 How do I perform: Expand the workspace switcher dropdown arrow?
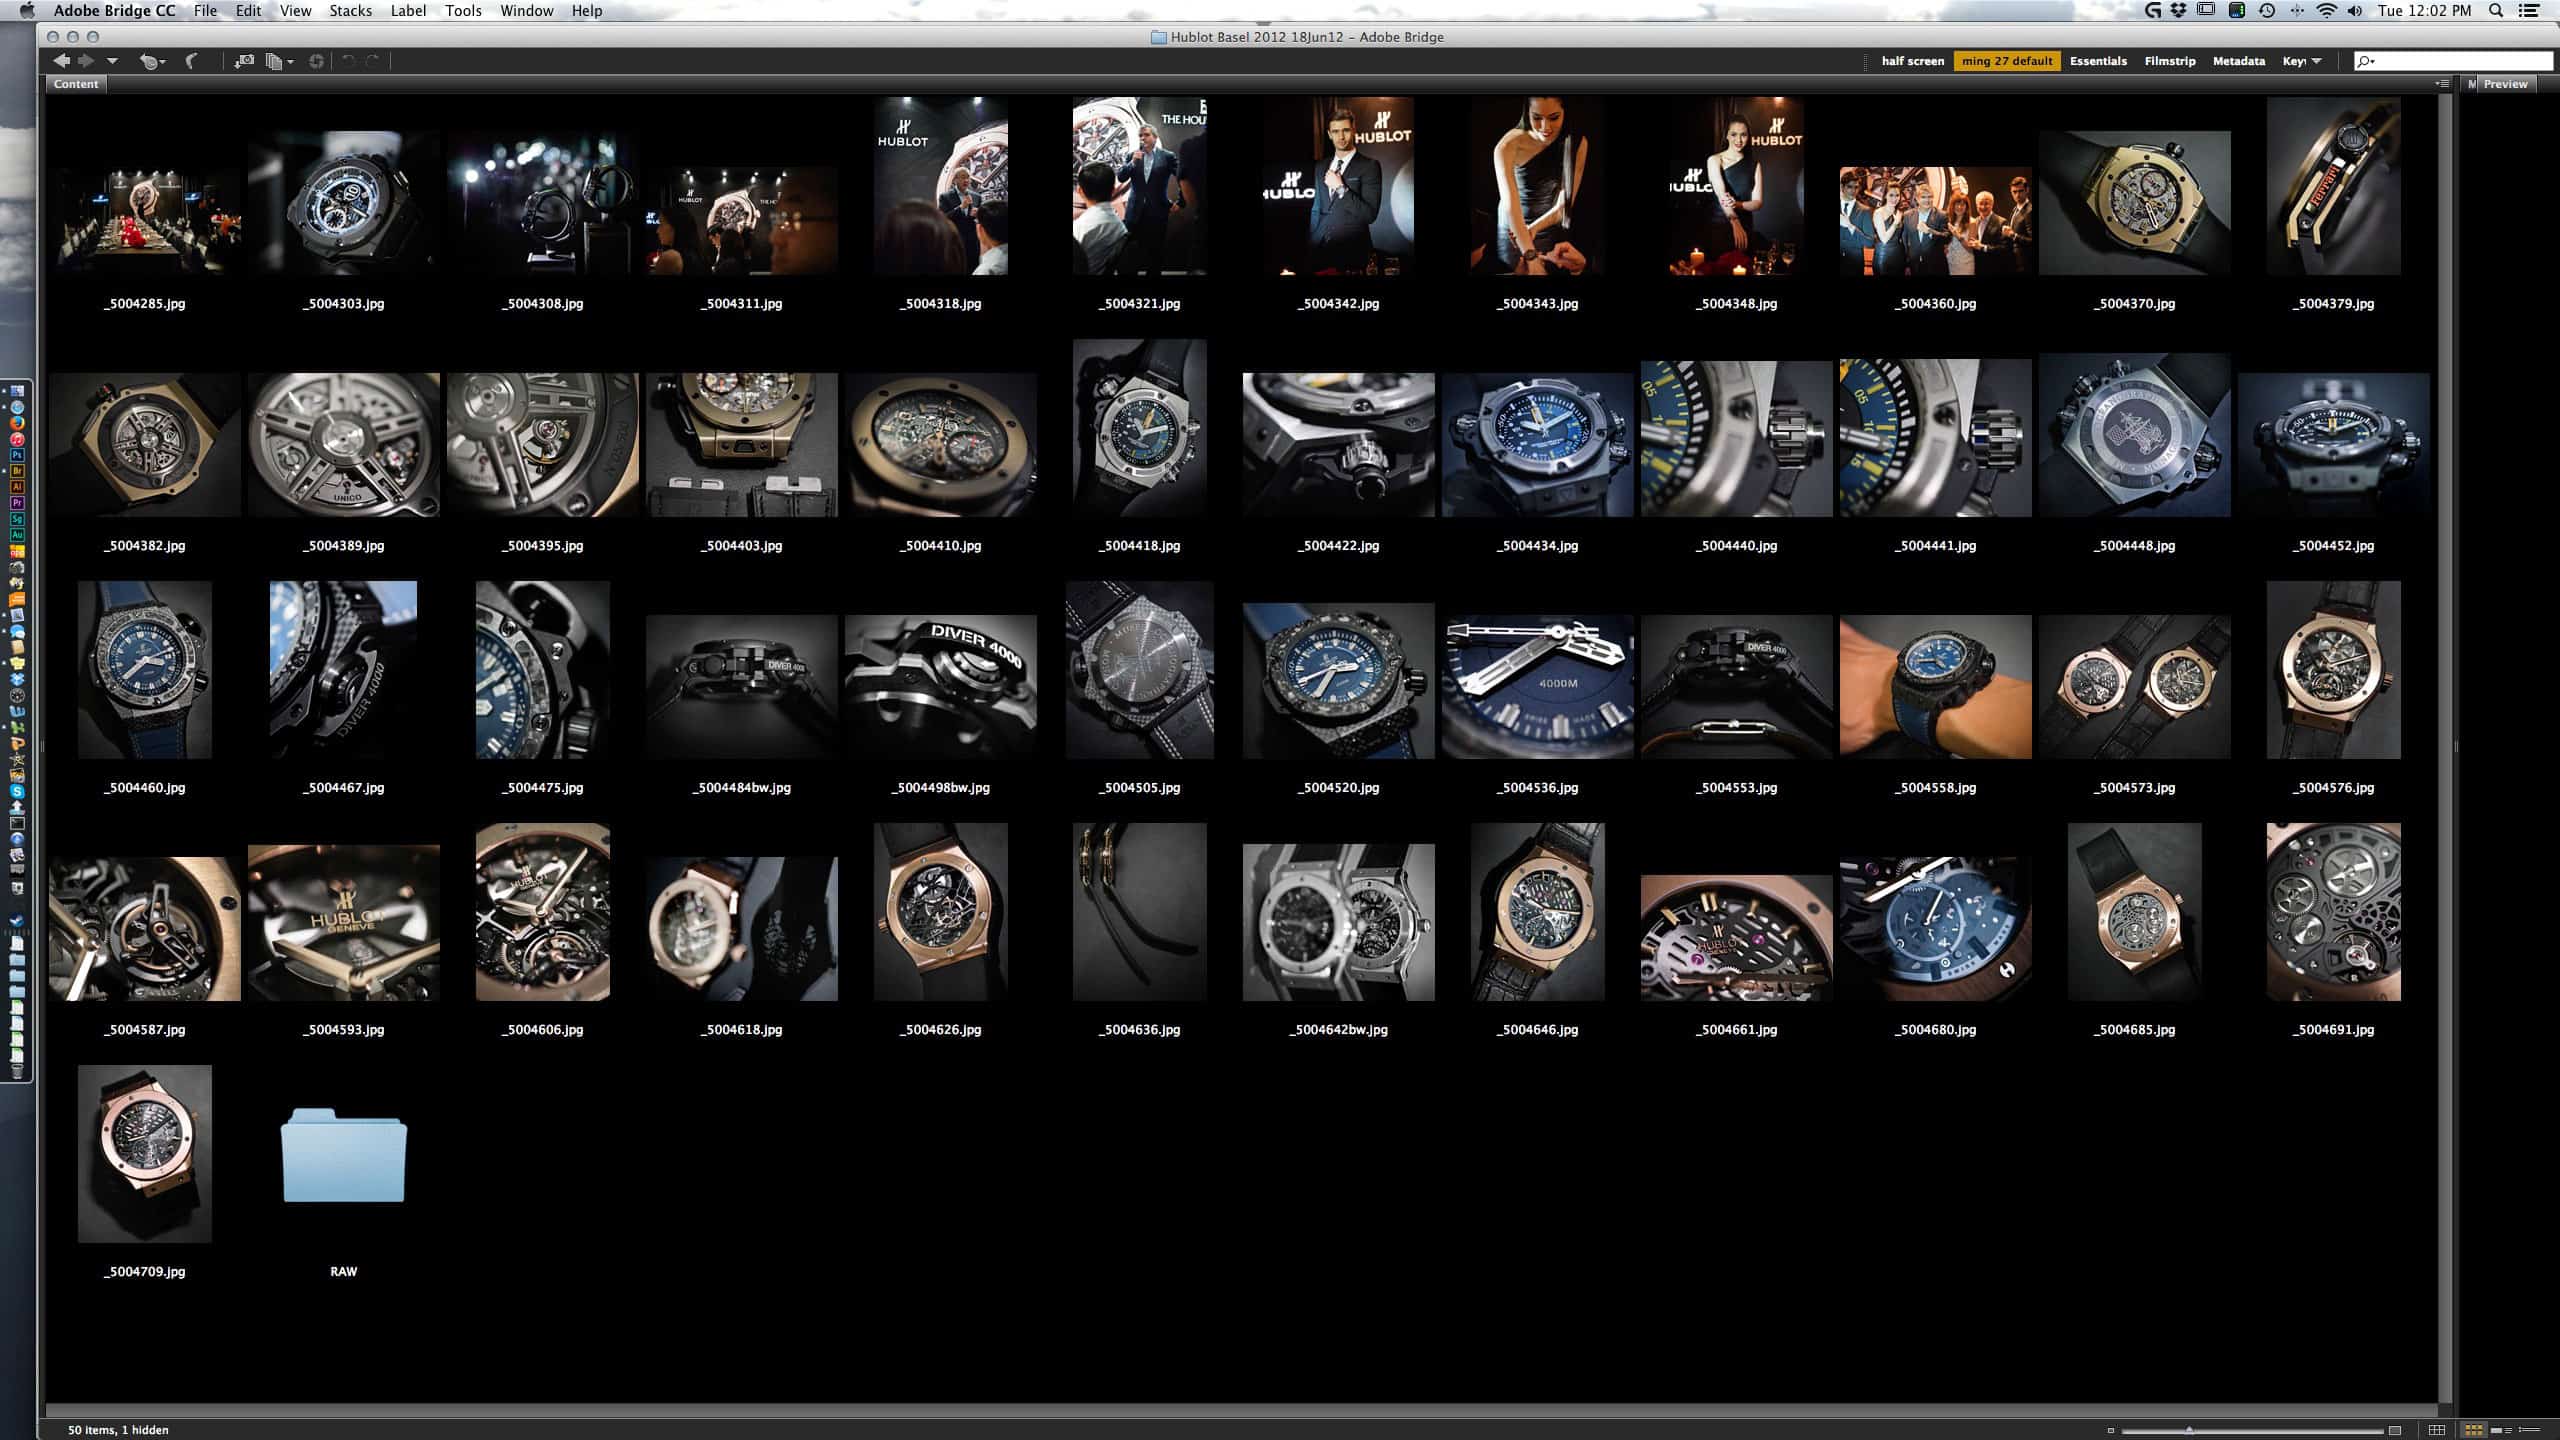[x=2317, y=61]
